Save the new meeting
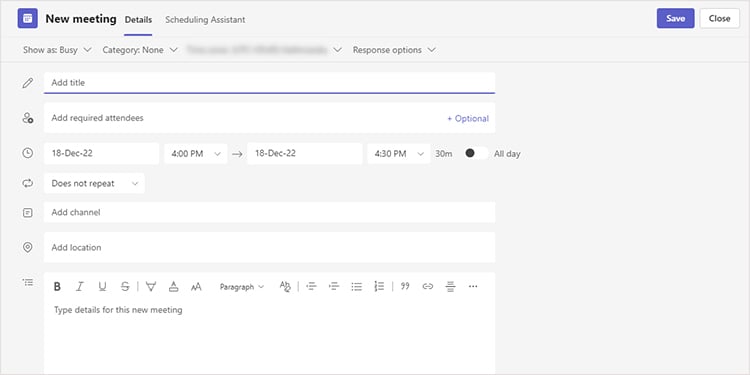Image resolution: width=750 pixels, height=375 pixels. click(x=675, y=19)
